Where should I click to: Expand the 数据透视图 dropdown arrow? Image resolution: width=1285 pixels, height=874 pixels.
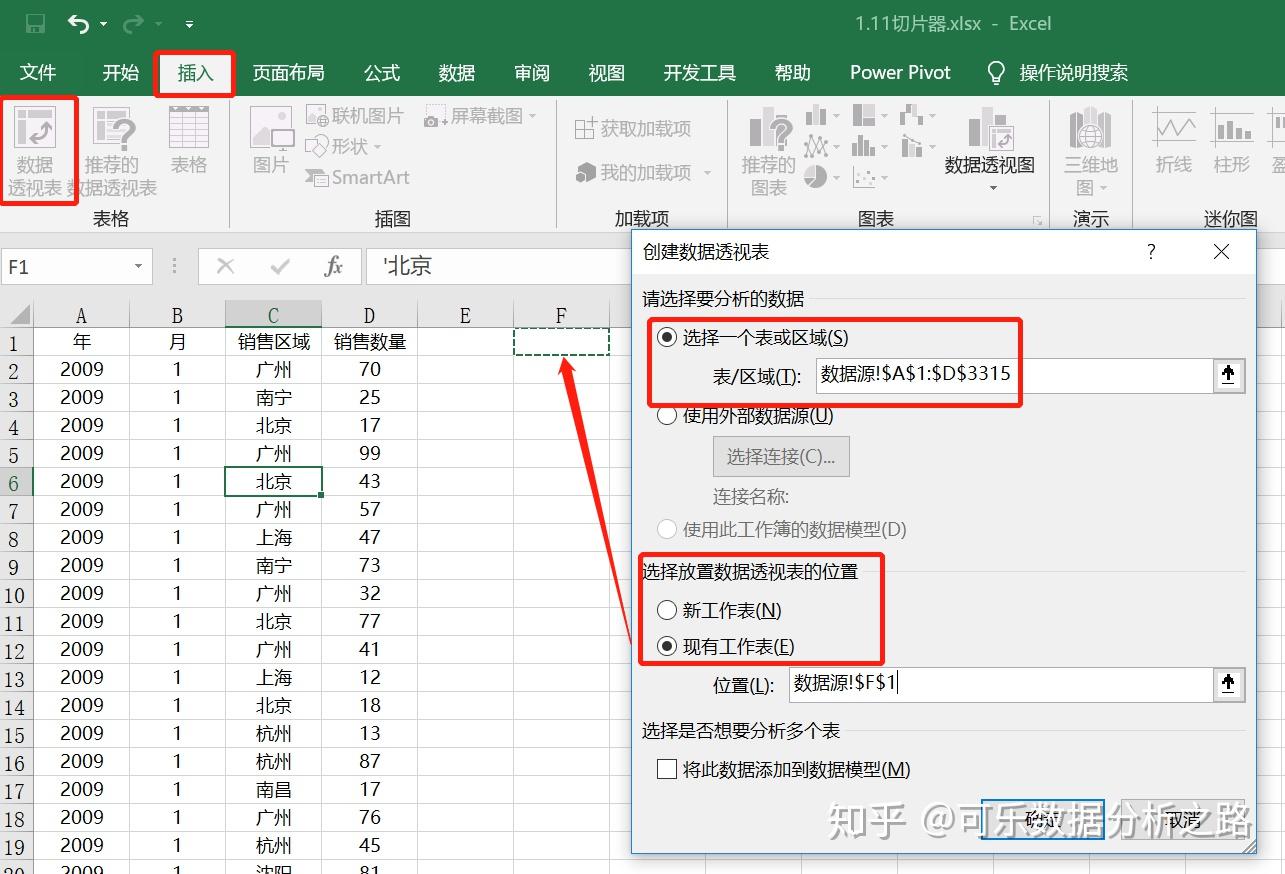click(993, 189)
